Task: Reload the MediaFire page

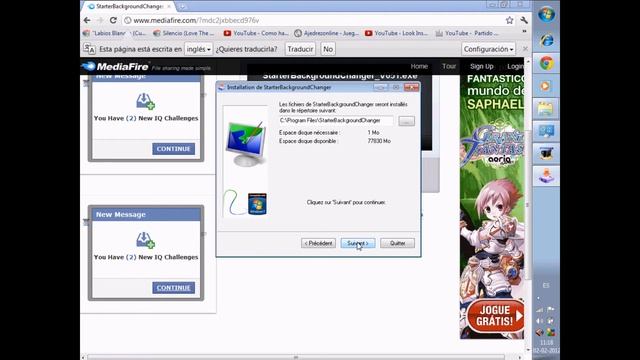Action: click(x=113, y=20)
